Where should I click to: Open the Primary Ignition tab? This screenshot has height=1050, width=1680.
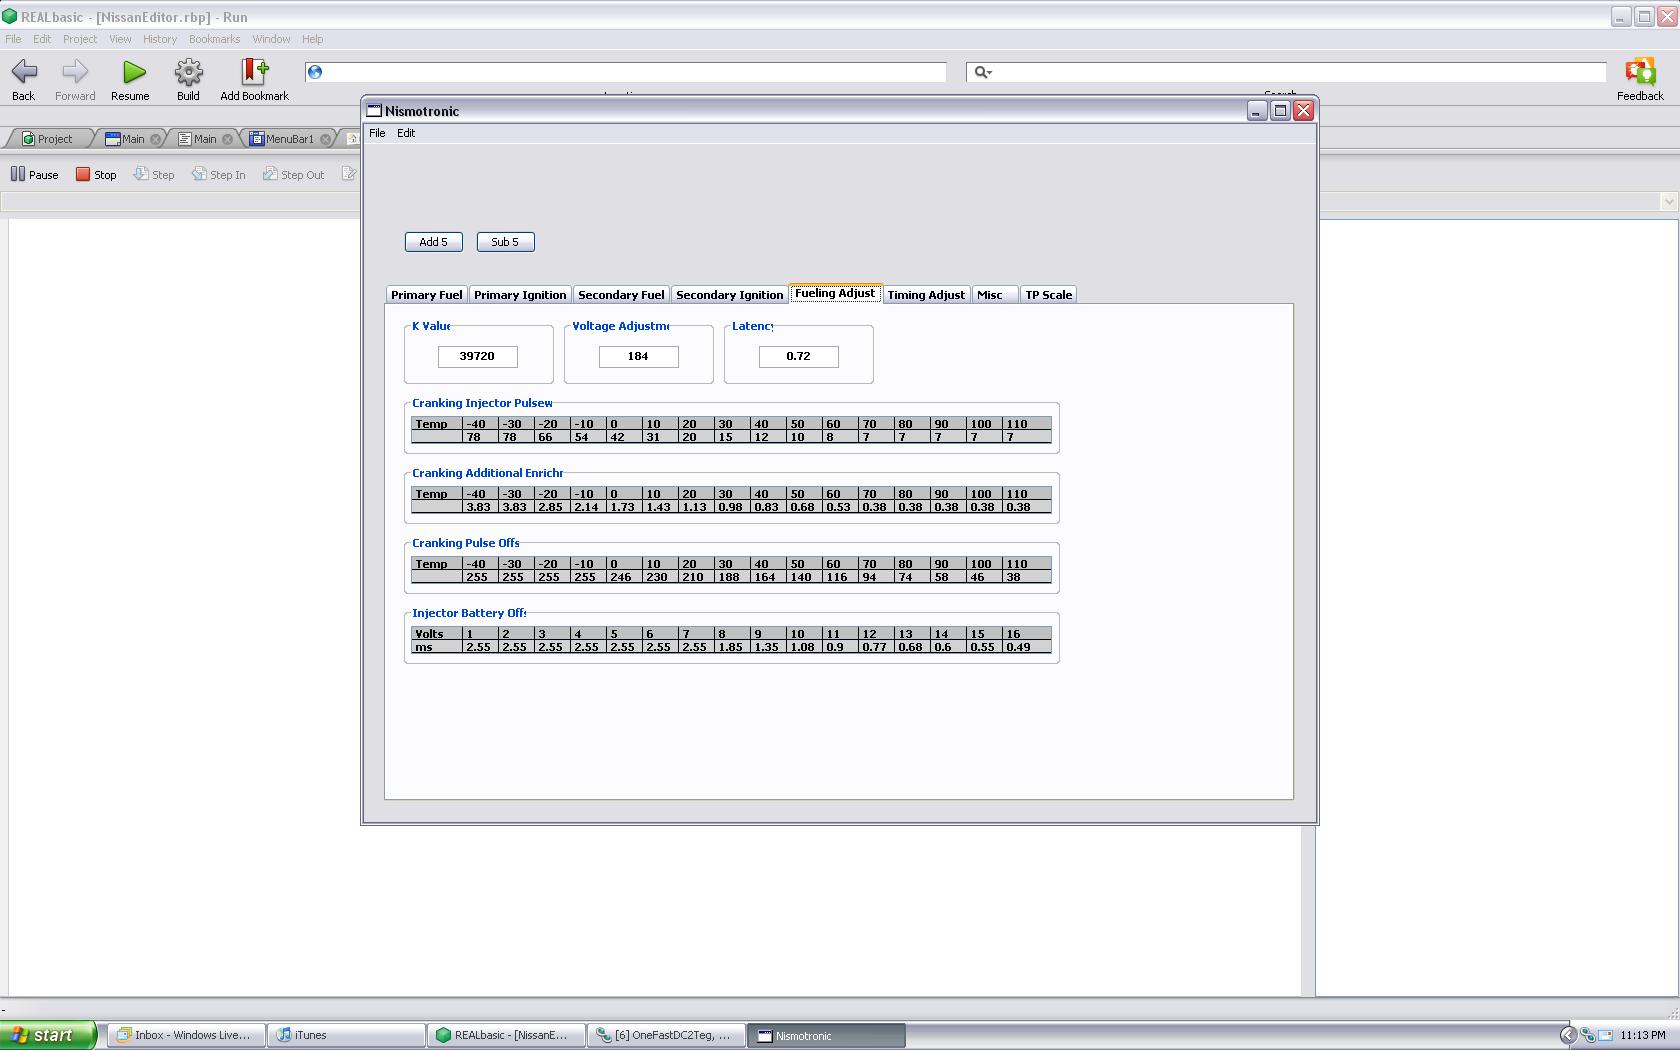[520, 295]
